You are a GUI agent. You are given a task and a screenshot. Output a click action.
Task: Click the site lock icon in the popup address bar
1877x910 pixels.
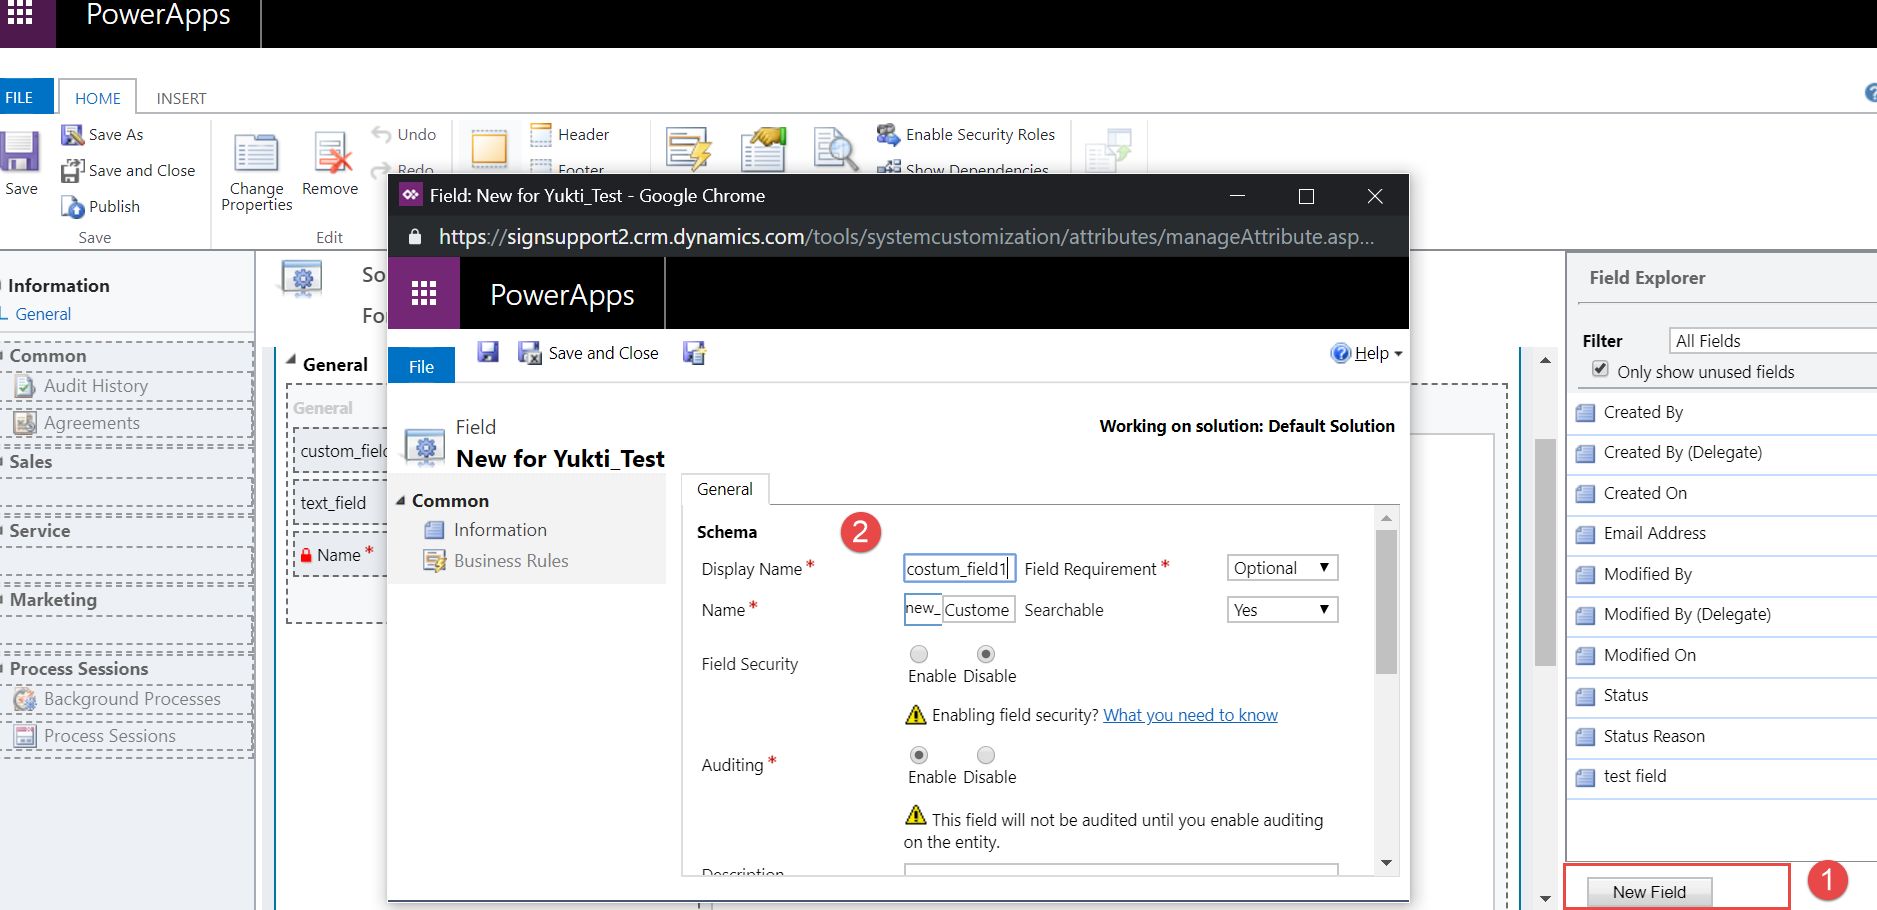click(415, 237)
